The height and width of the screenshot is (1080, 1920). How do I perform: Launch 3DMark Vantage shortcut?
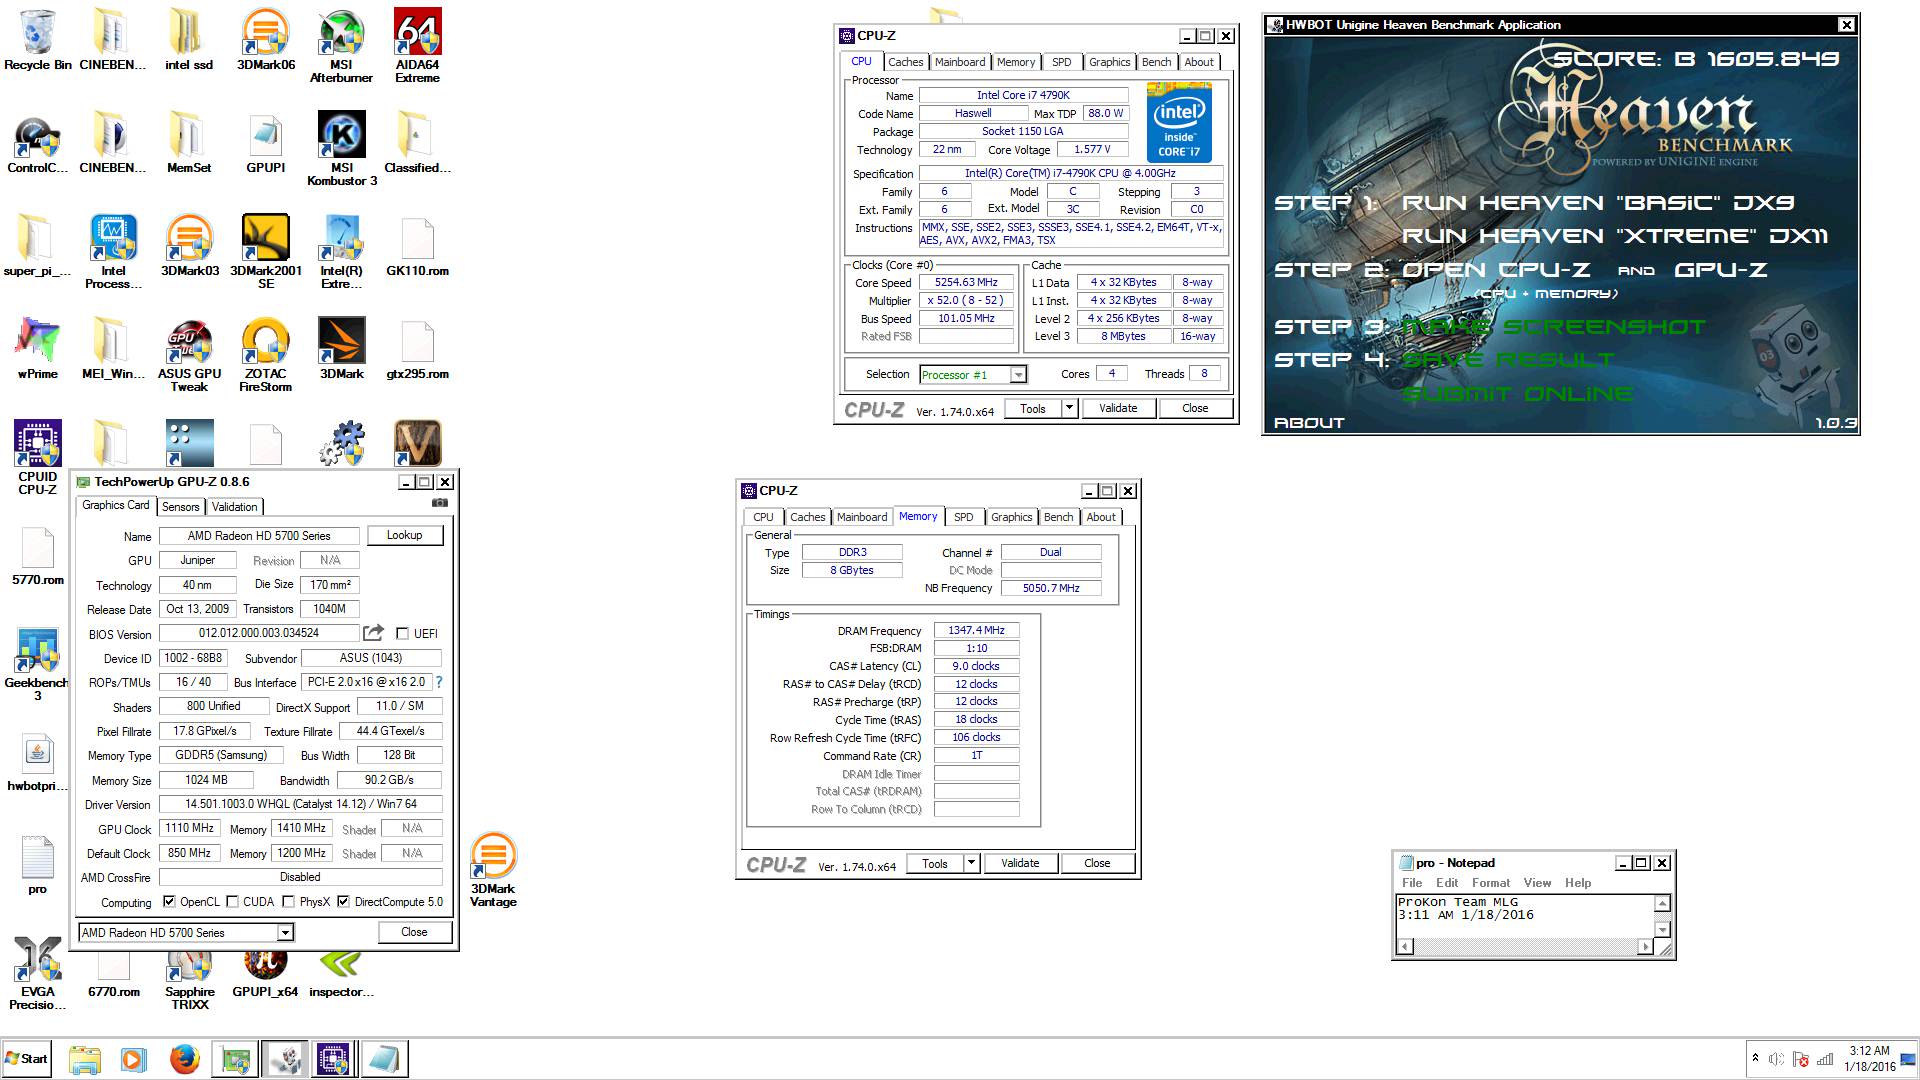493,869
